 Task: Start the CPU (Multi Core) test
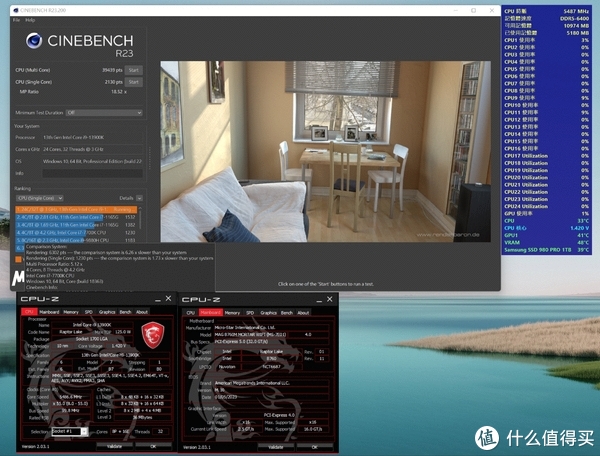pos(134,70)
